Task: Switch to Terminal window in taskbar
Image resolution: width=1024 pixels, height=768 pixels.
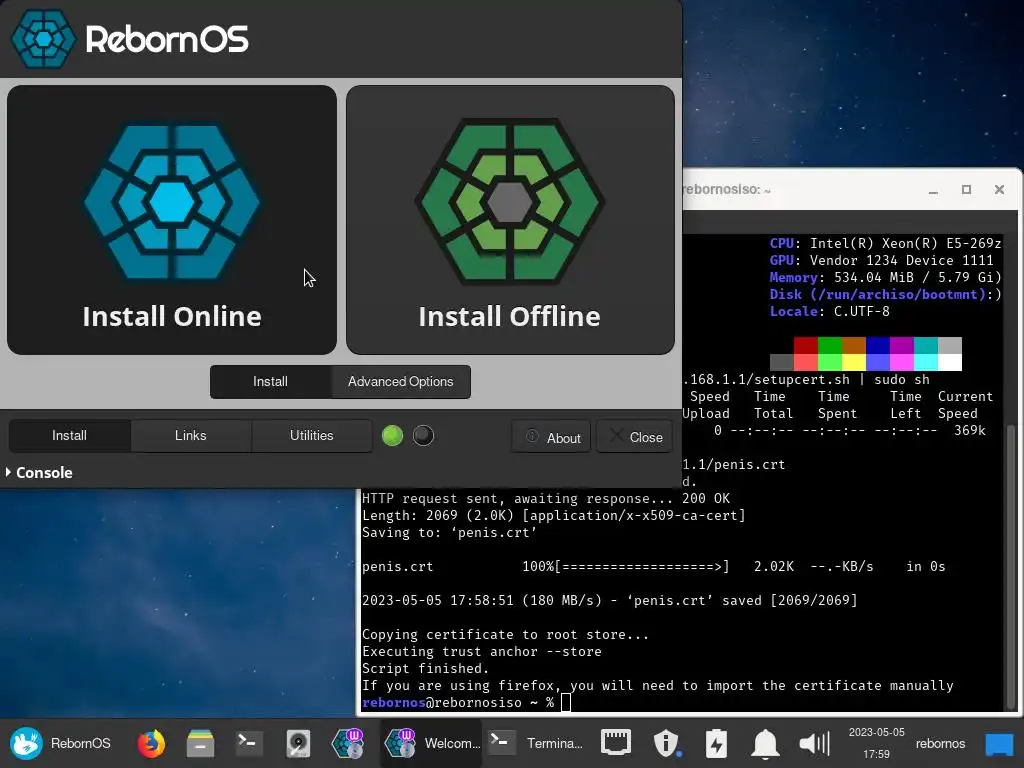Action: coord(536,743)
